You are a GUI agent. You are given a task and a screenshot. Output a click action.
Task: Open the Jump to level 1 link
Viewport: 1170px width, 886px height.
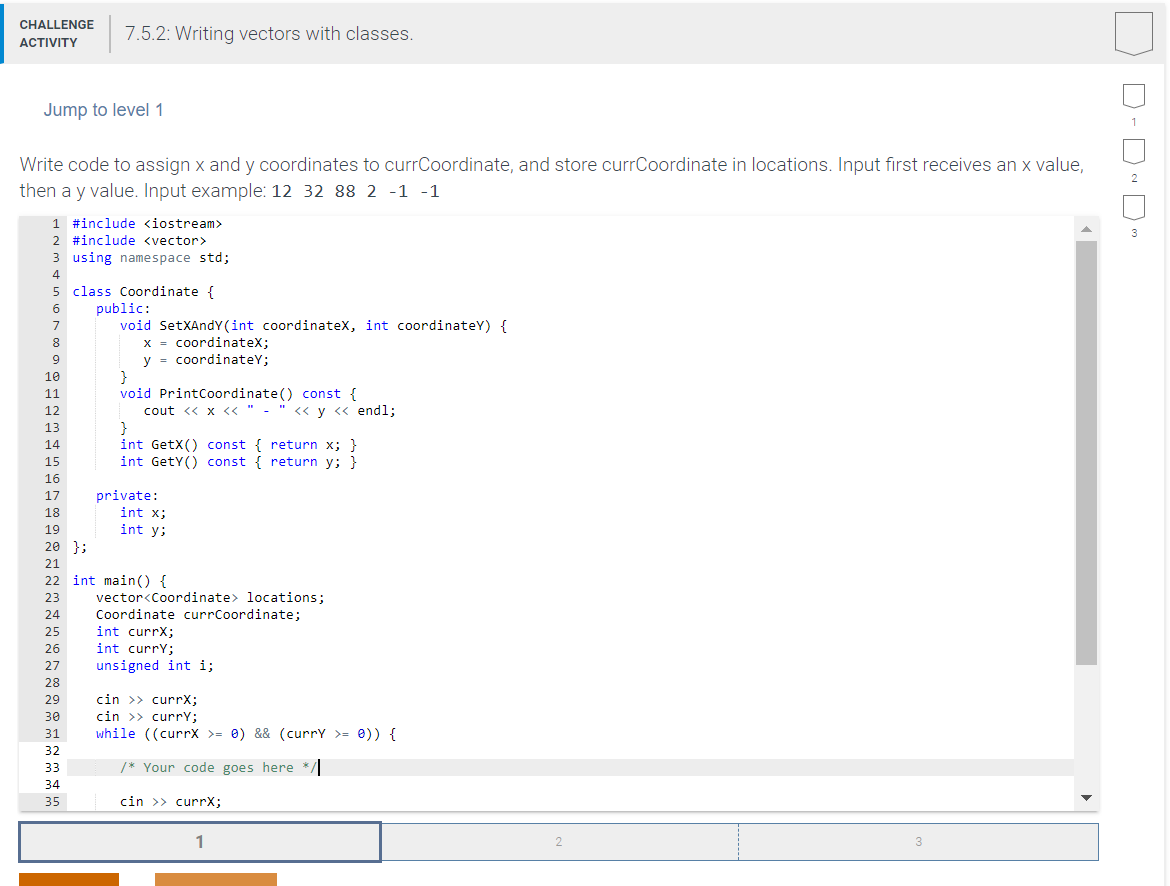104,110
